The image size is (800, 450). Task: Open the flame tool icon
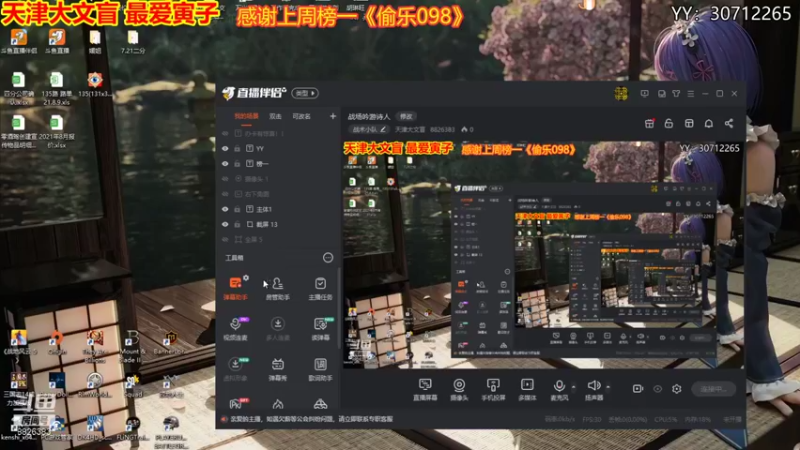278,404
